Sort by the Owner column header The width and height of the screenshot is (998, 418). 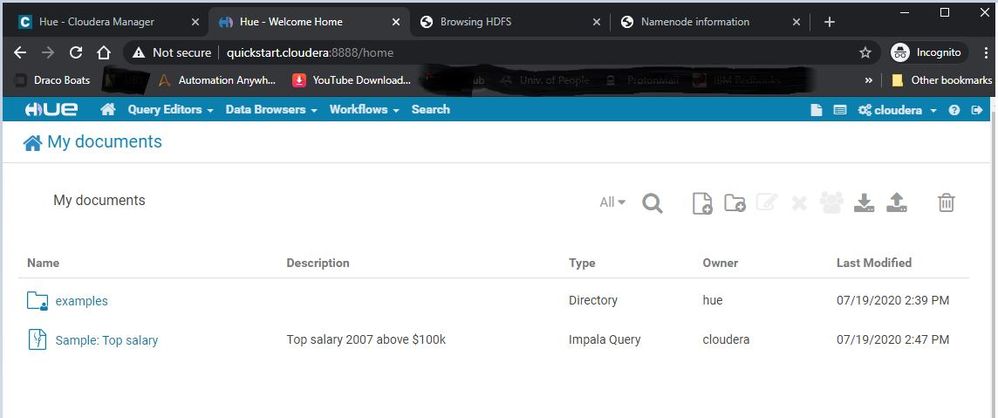(720, 263)
